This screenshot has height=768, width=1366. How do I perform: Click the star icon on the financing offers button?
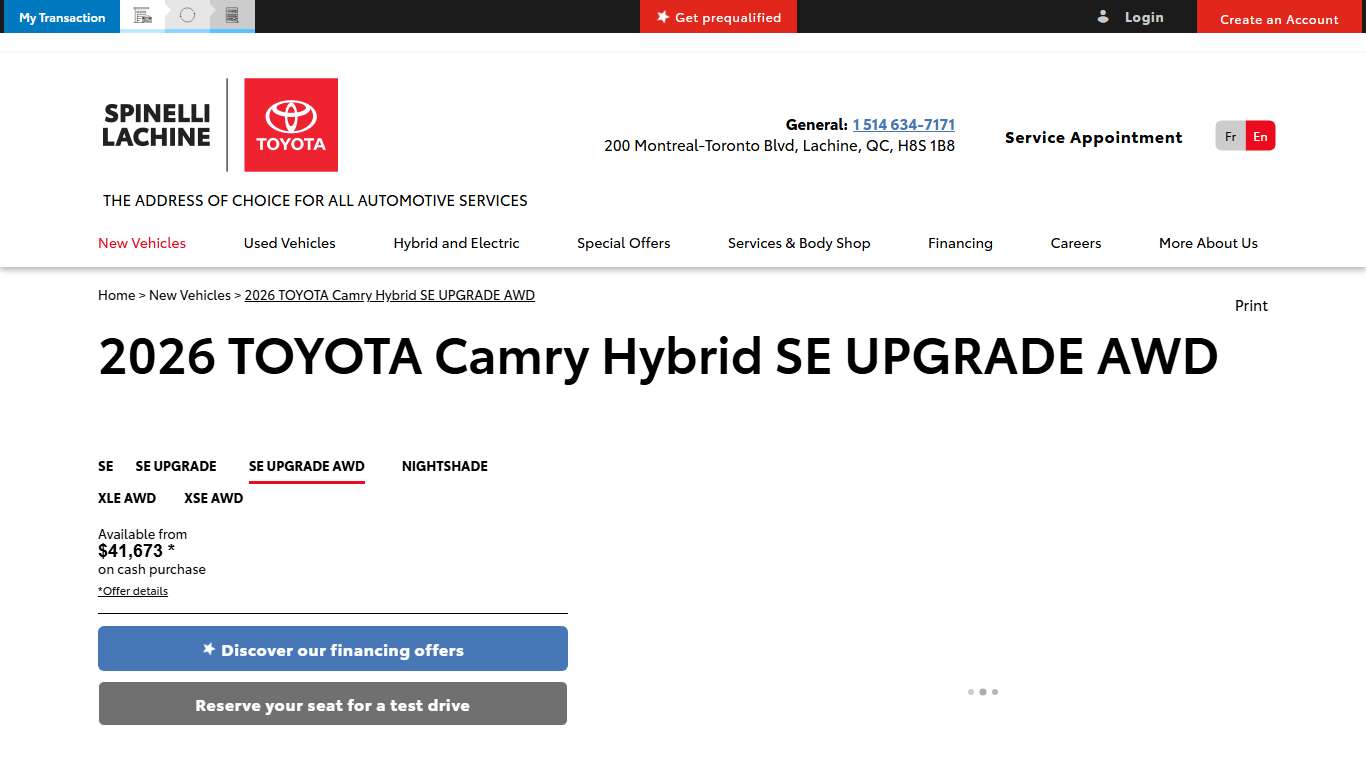click(x=208, y=648)
